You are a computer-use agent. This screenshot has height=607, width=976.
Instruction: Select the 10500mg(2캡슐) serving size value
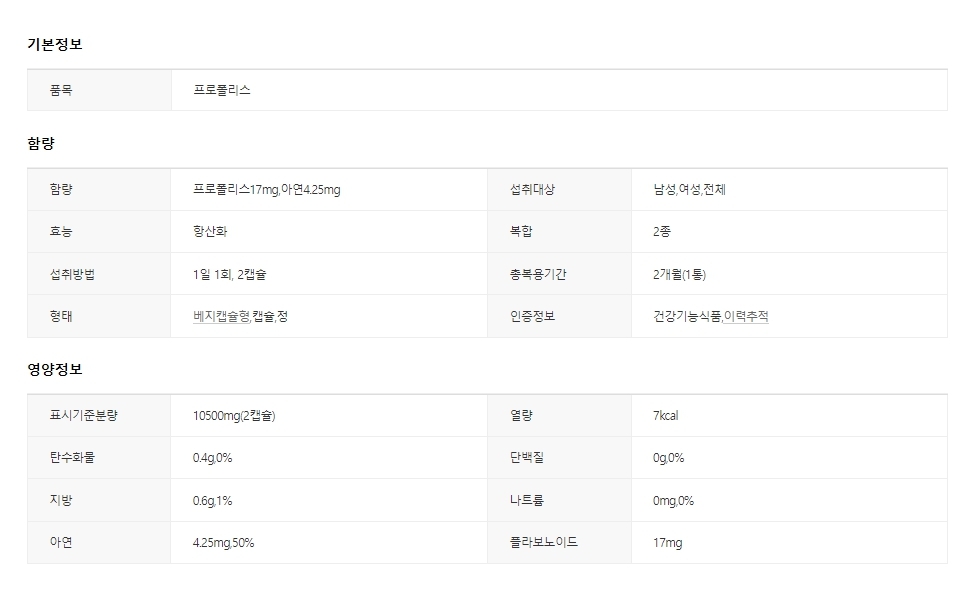234,416
